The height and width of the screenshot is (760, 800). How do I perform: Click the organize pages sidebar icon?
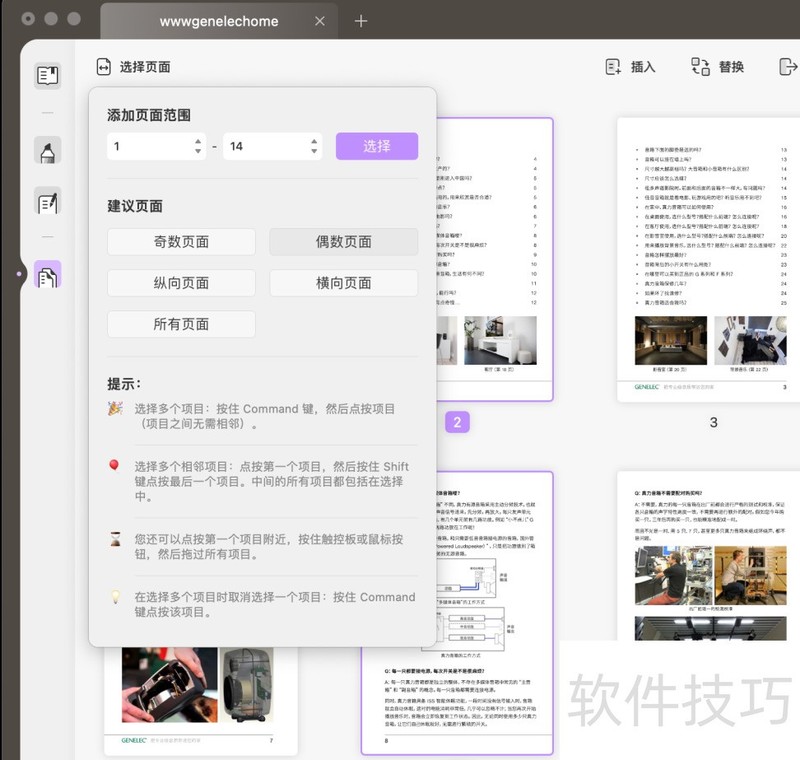[47, 275]
